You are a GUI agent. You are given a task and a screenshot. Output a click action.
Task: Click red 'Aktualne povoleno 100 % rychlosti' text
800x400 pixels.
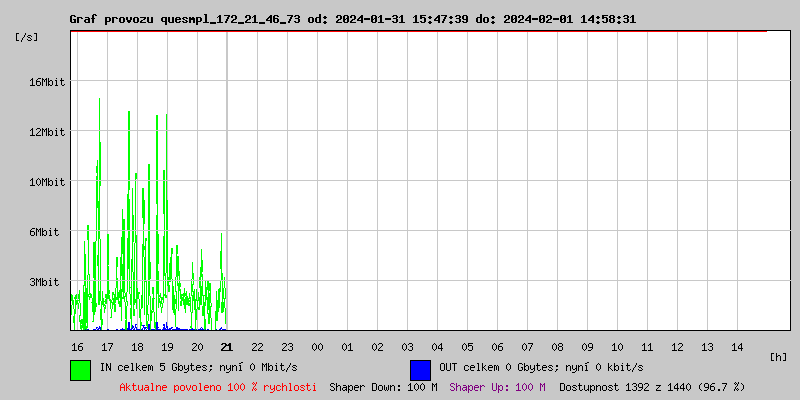[218, 387]
